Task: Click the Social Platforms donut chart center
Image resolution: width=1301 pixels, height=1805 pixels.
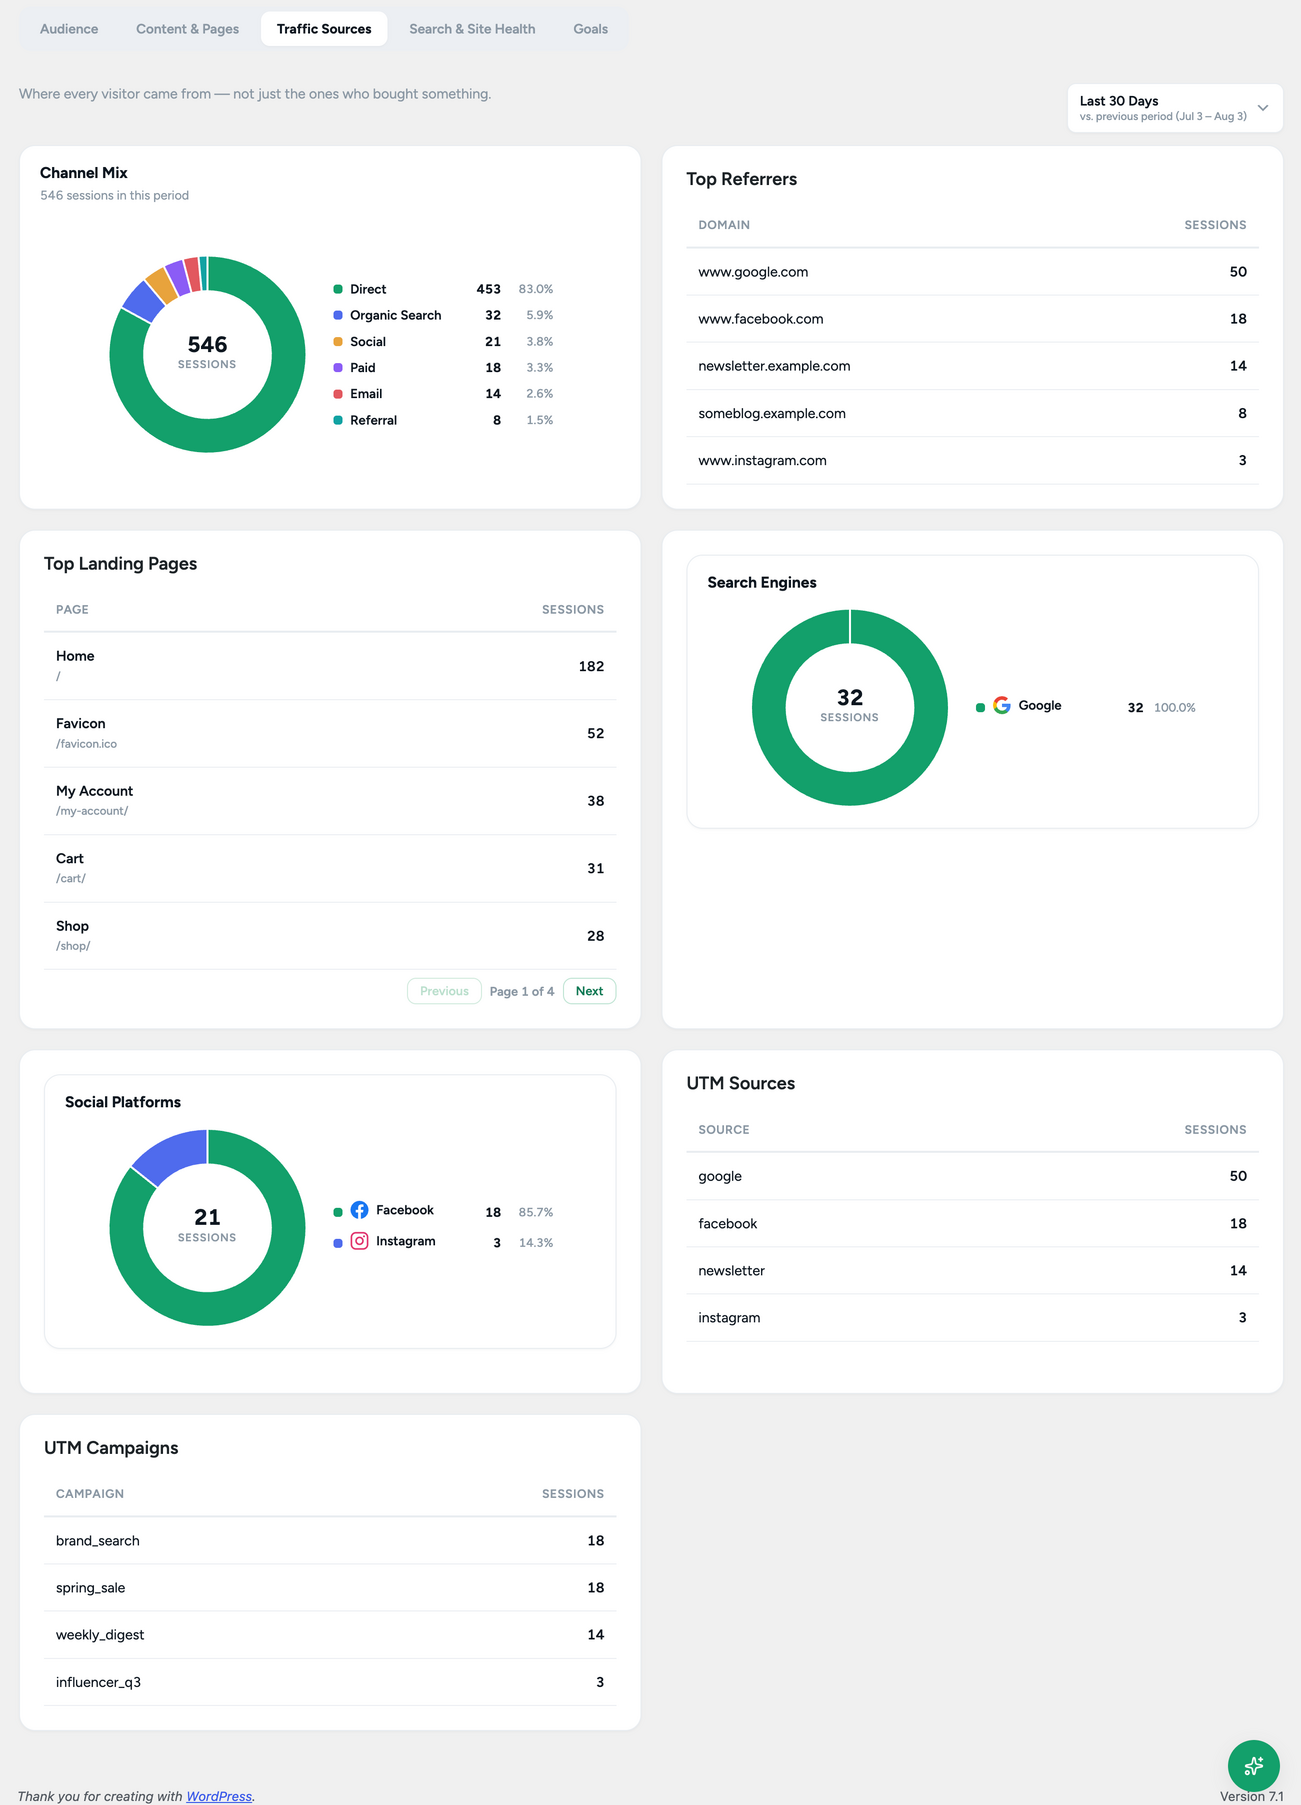Action: [207, 1227]
